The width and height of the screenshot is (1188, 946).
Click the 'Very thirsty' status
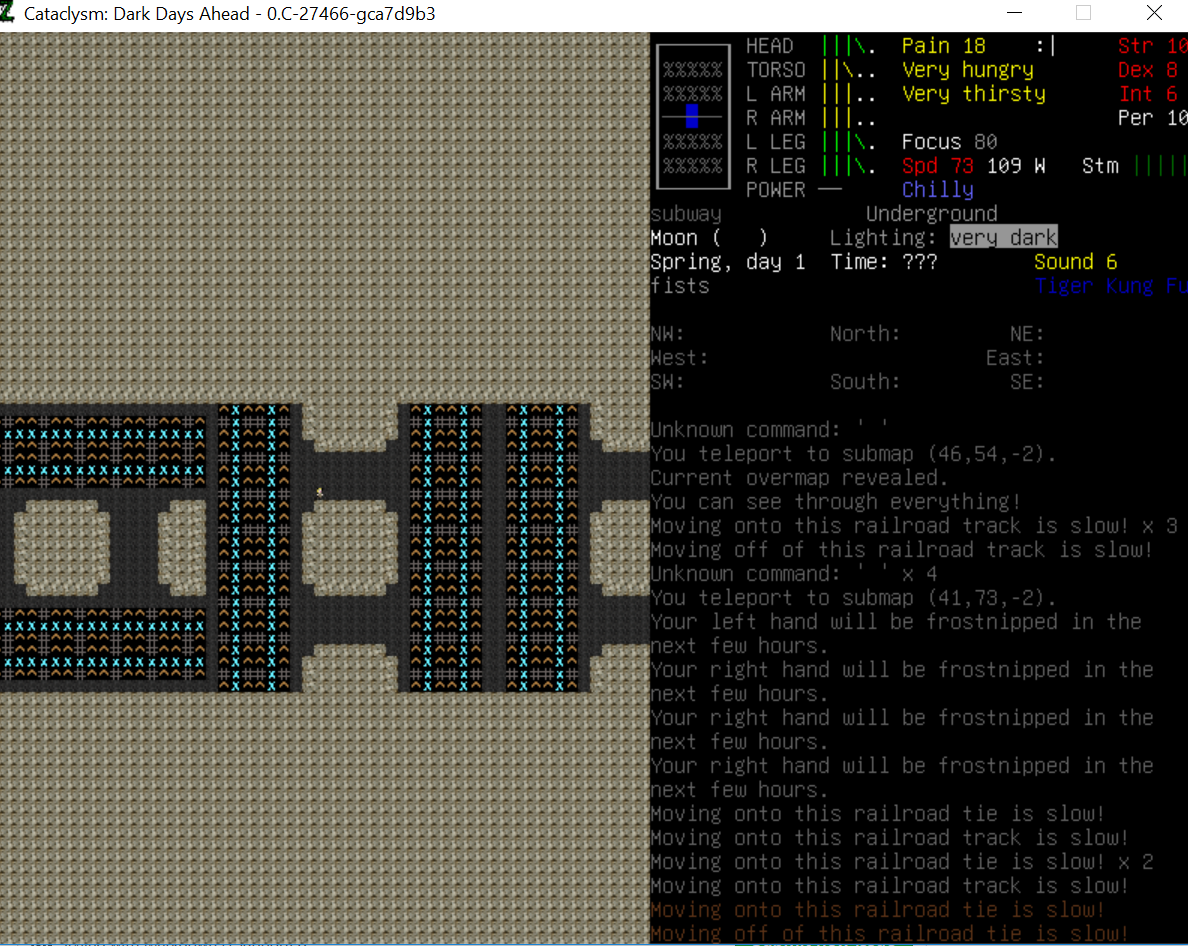click(x=974, y=94)
